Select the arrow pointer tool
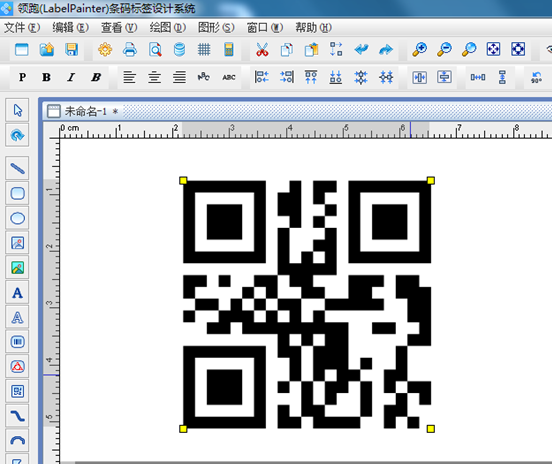The width and height of the screenshot is (552, 464). (17, 110)
